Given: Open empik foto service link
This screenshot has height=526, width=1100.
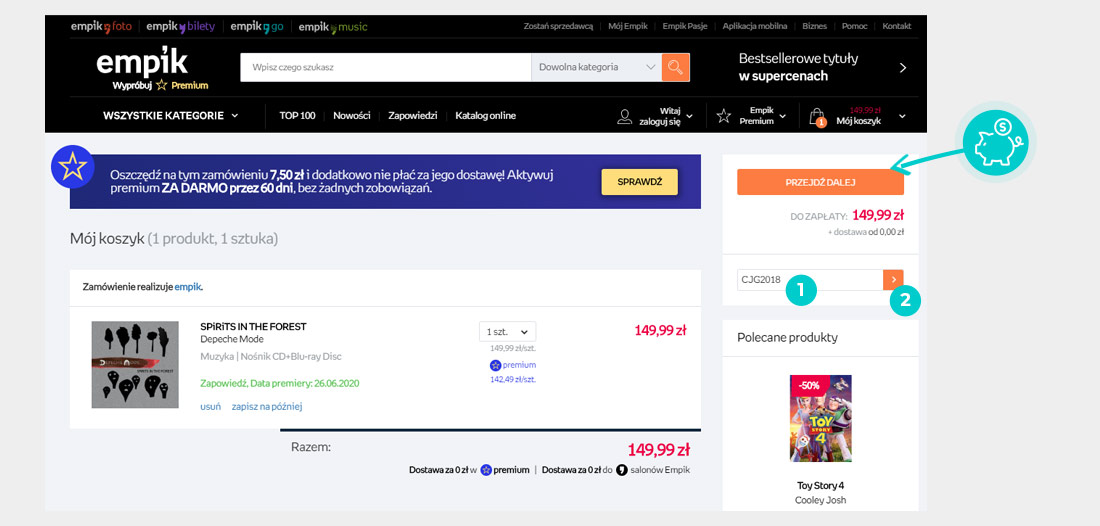Looking at the screenshot, I should pyautogui.click(x=100, y=27).
